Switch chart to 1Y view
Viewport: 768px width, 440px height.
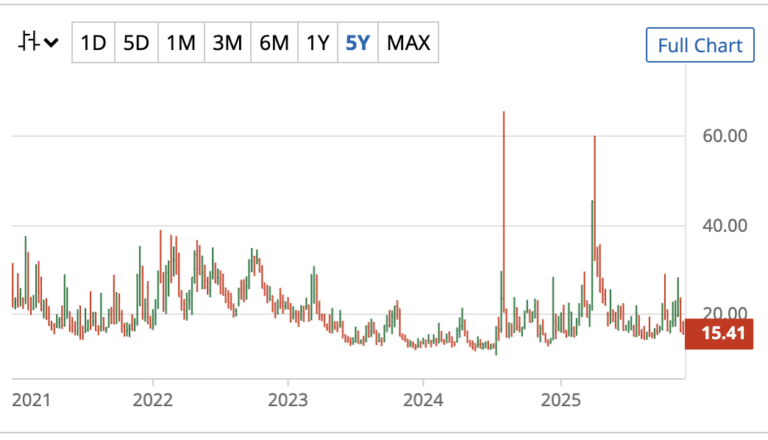[317, 43]
